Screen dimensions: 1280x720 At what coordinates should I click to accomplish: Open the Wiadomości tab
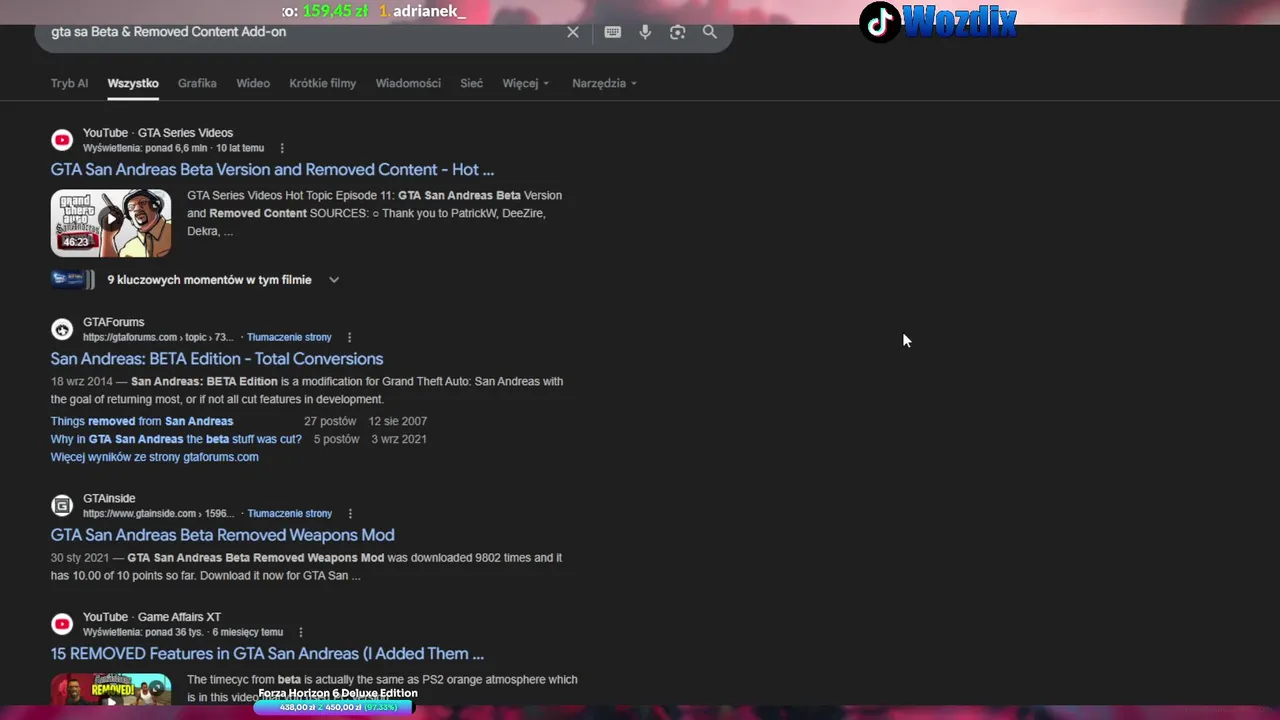[x=408, y=83]
